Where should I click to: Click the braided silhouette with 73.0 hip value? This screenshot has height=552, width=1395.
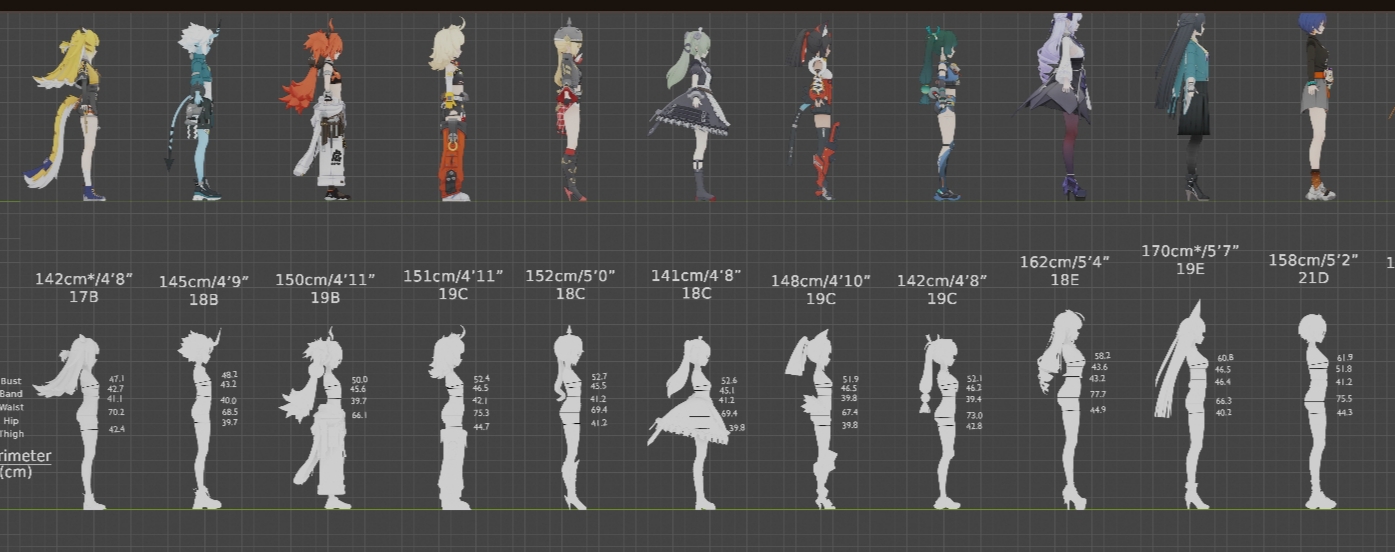coord(942,421)
